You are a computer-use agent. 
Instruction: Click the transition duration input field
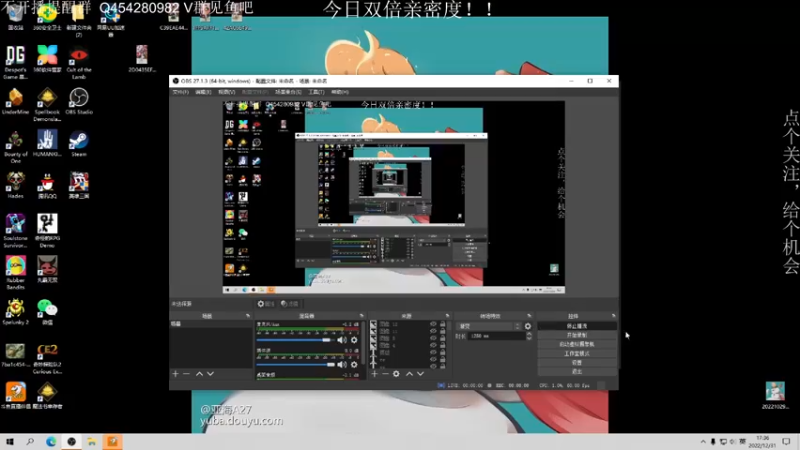[496, 336]
